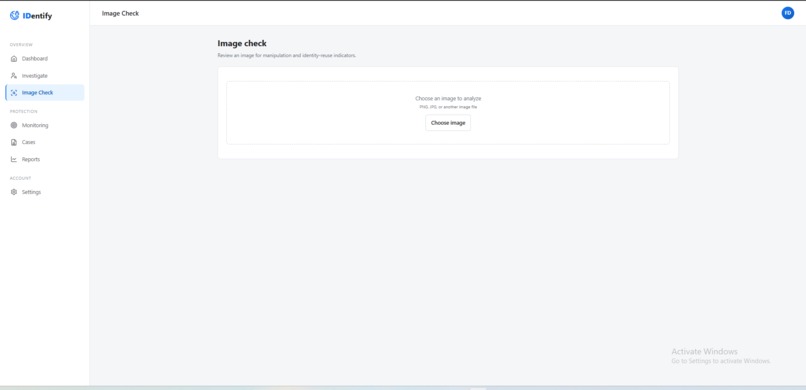Select Image Check in the sidebar
The height and width of the screenshot is (390, 806).
tap(45, 93)
